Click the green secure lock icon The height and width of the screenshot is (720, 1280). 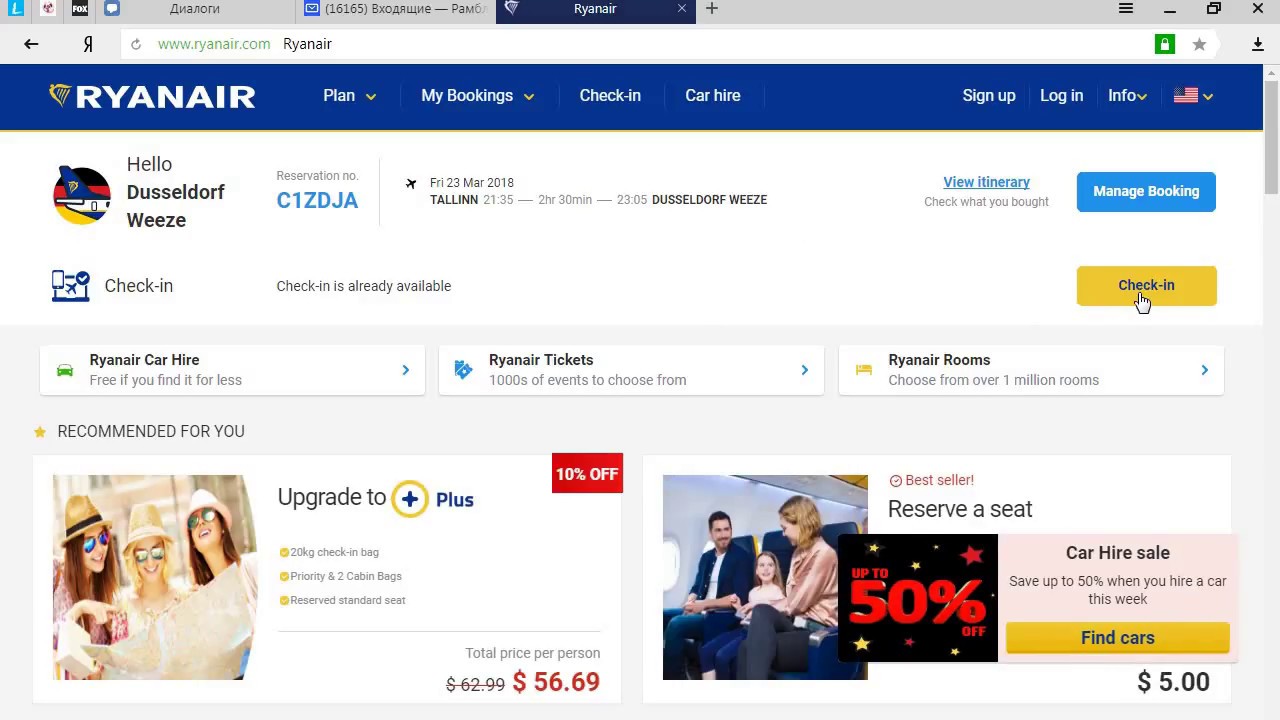[x=1165, y=44]
